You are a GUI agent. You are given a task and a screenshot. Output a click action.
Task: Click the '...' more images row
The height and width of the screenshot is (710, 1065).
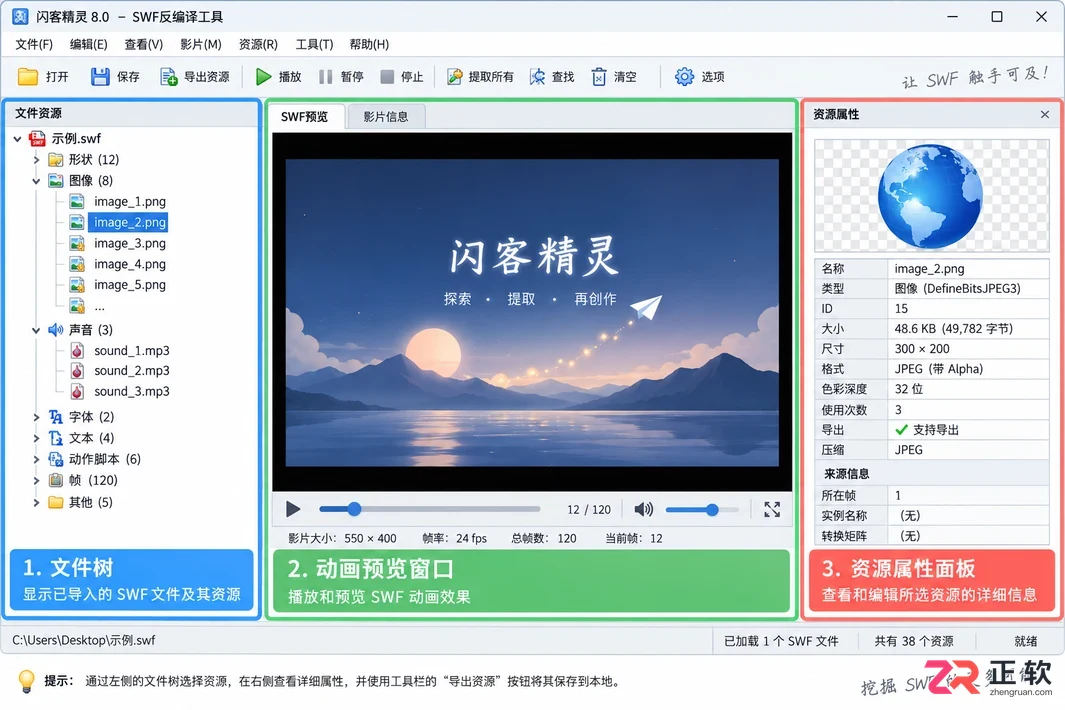(100, 306)
